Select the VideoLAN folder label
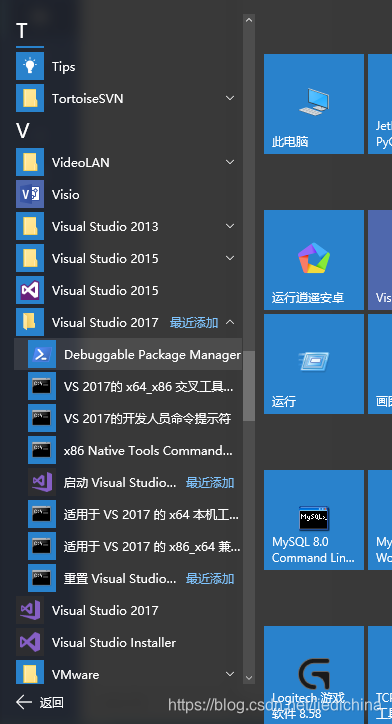The image size is (392, 724). point(80,163)
